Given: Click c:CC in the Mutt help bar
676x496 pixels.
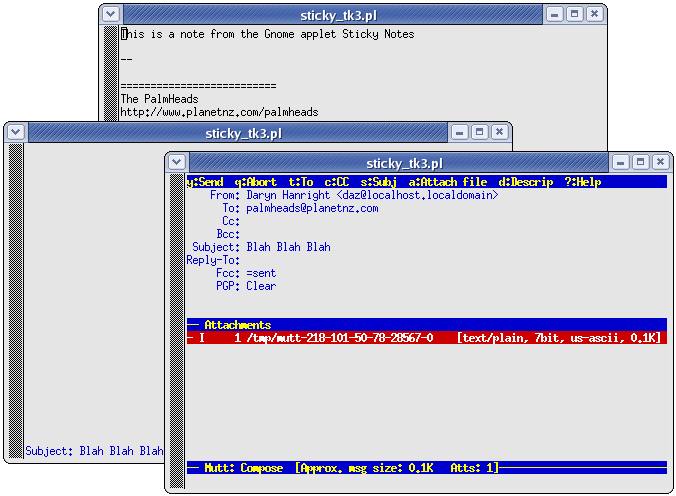Looking at the screenshot, I should coord(337,182).
